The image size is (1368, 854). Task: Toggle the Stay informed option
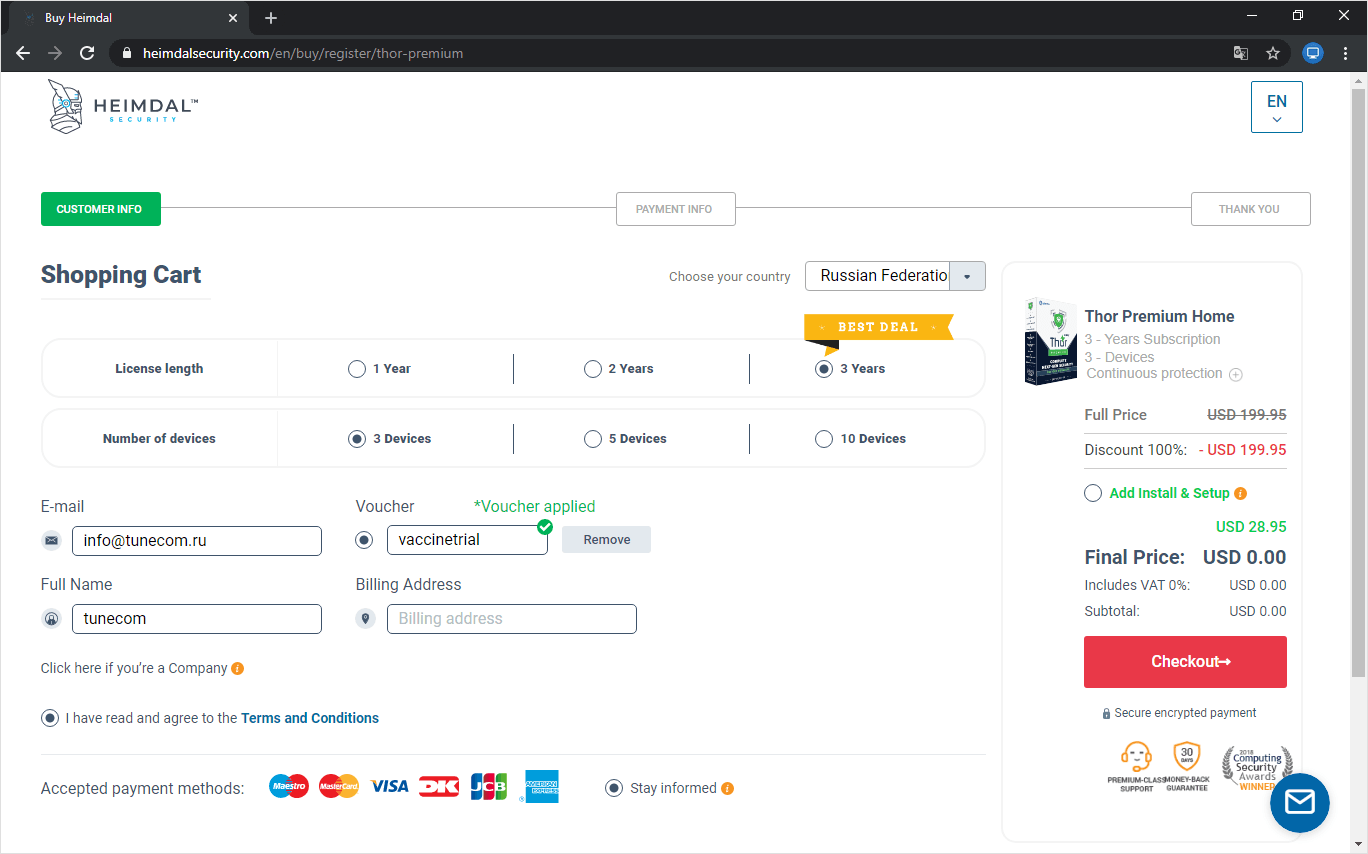pos(614,788)
